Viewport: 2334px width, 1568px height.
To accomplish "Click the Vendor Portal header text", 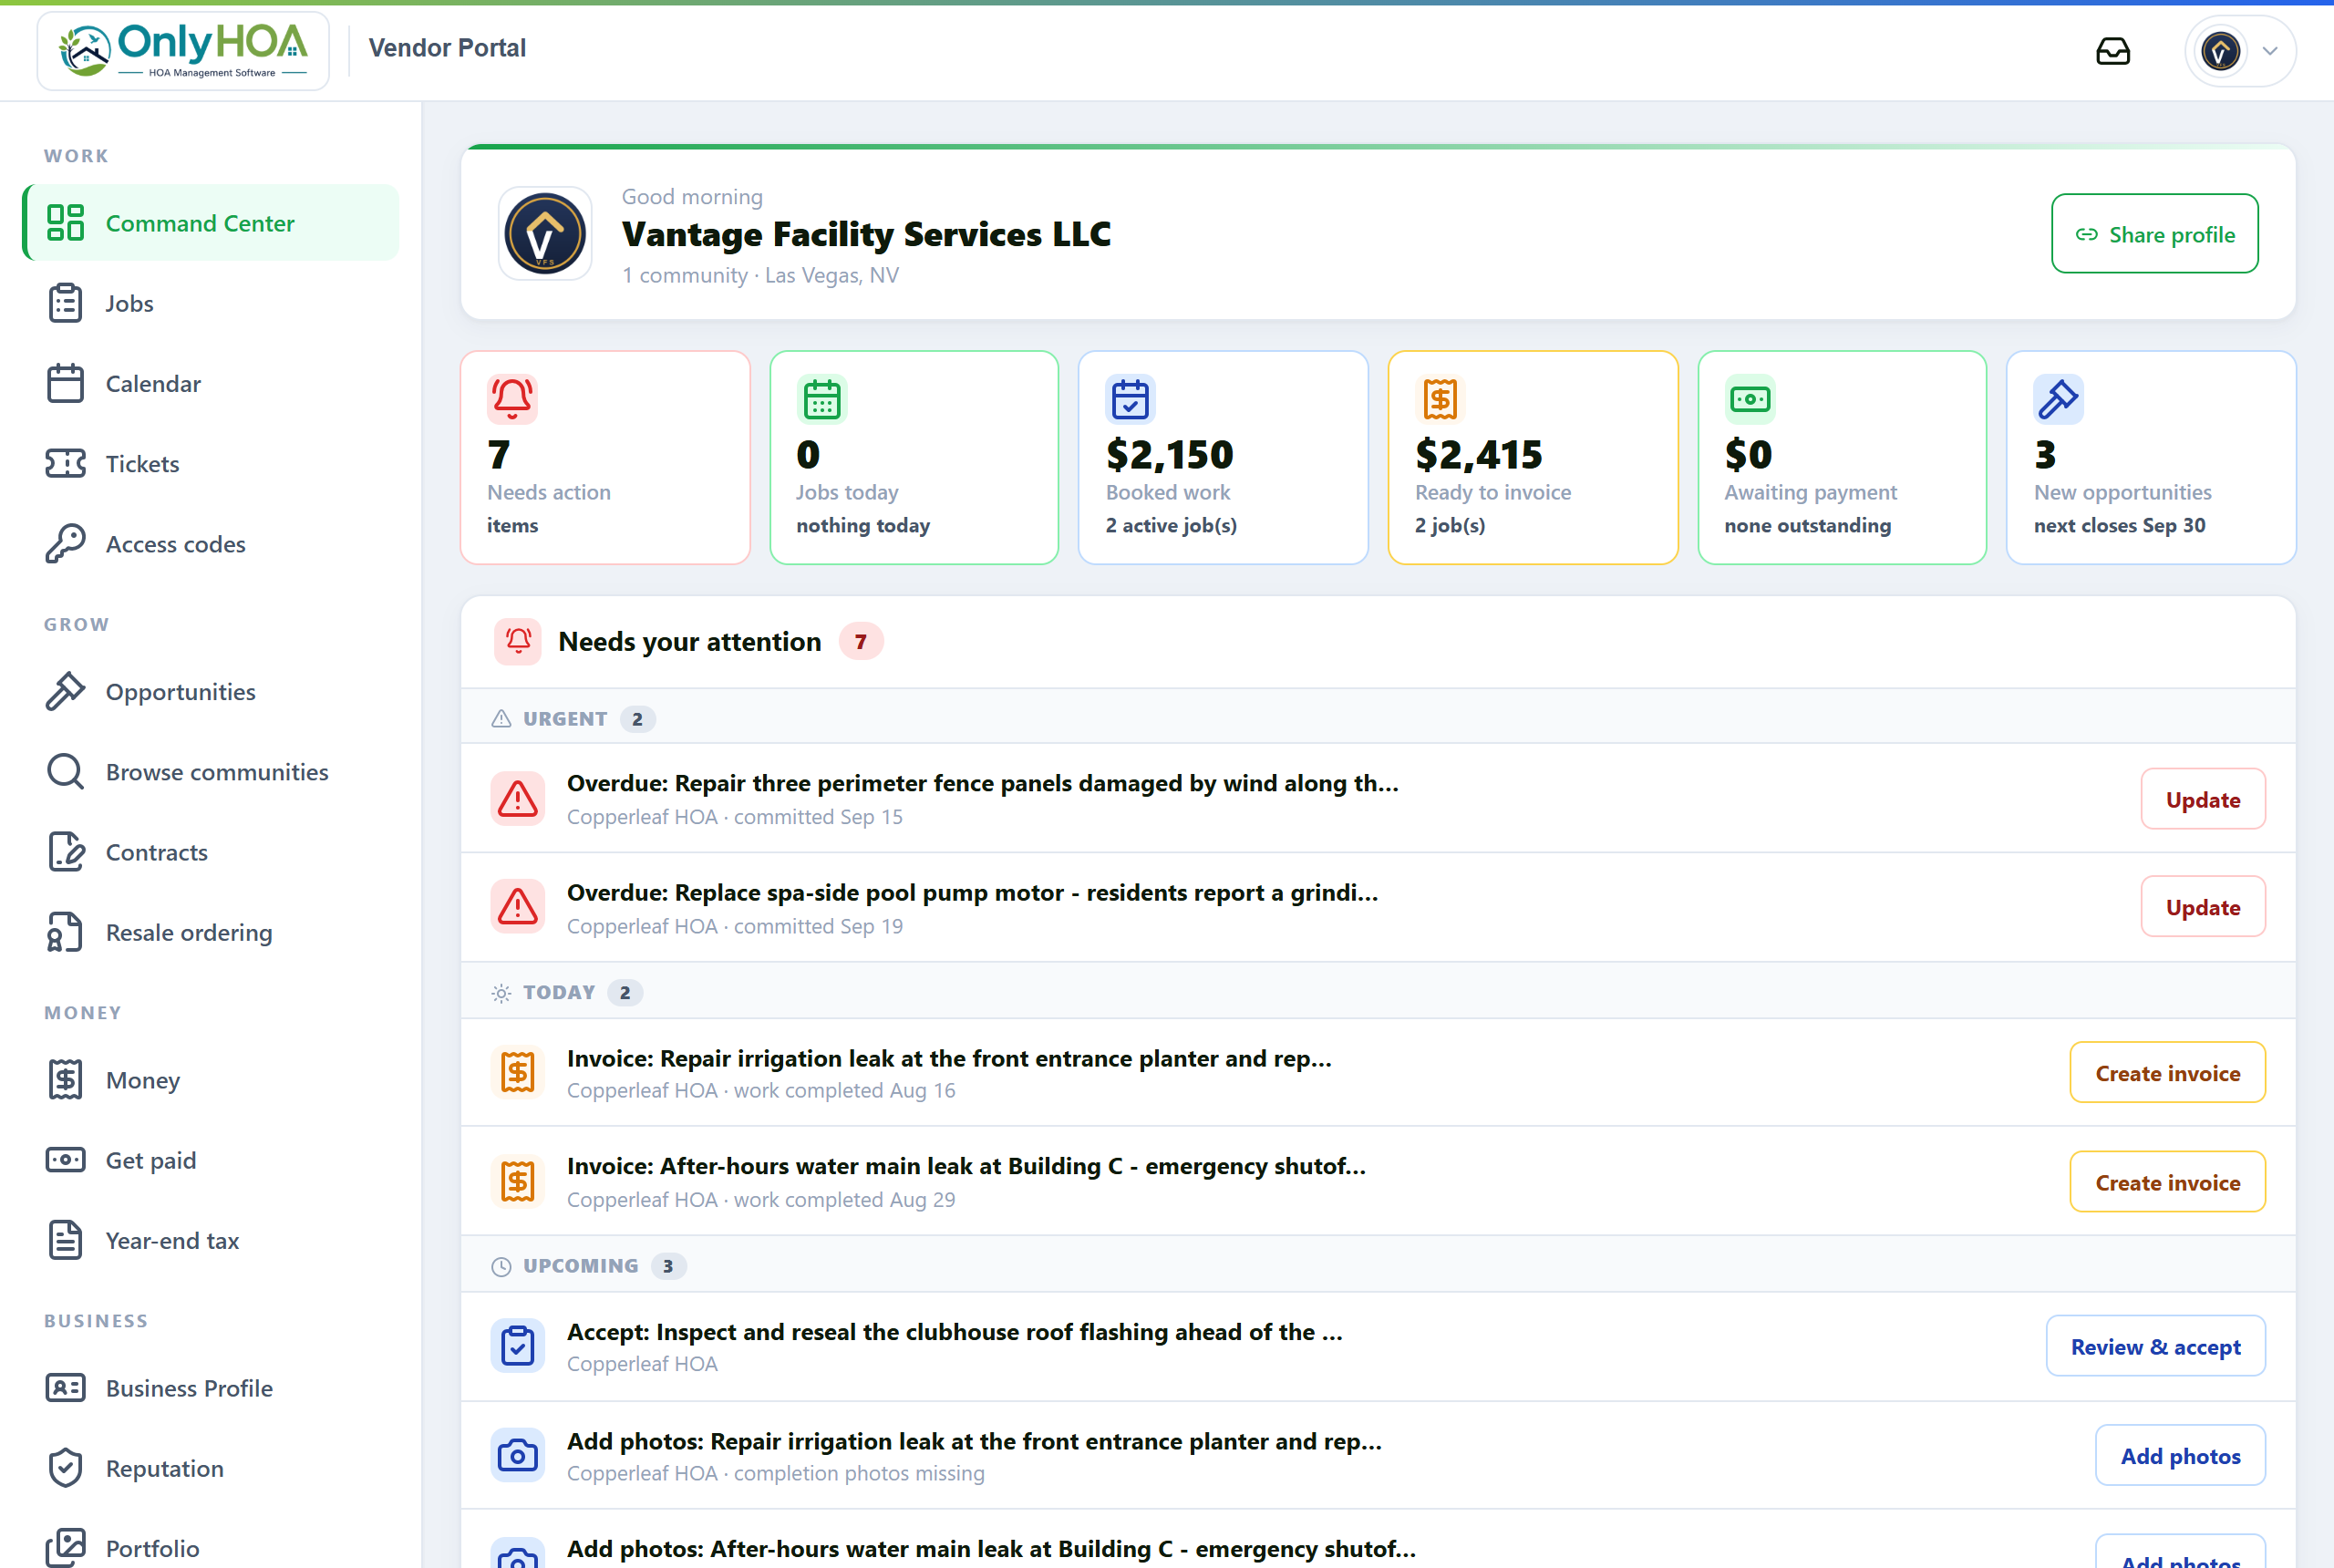I will coord(447,47).
